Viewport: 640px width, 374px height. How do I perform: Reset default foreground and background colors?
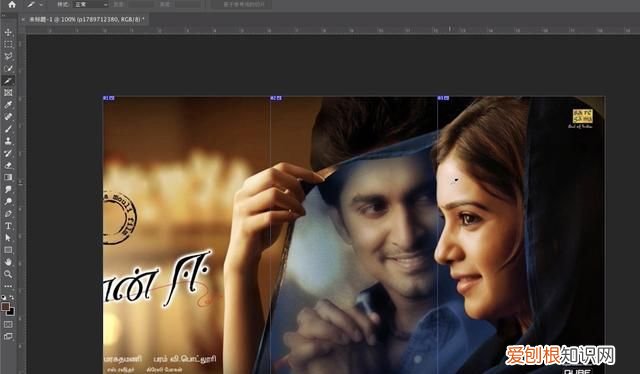tap(4, 298)
